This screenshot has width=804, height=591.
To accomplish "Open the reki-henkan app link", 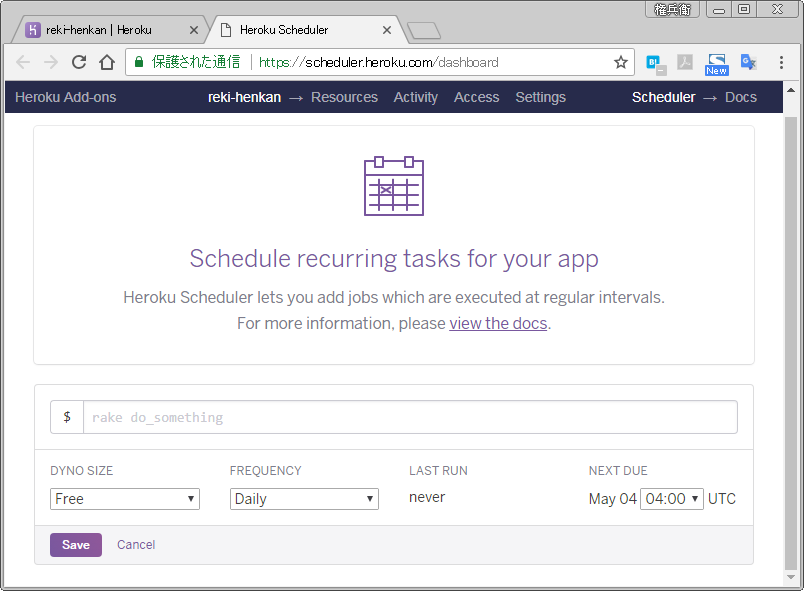I will tap(244, 97).
